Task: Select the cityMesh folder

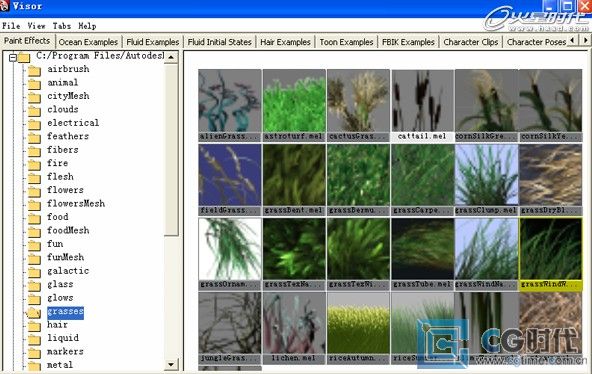Action: pyautogui.click(x=68, y=96)
